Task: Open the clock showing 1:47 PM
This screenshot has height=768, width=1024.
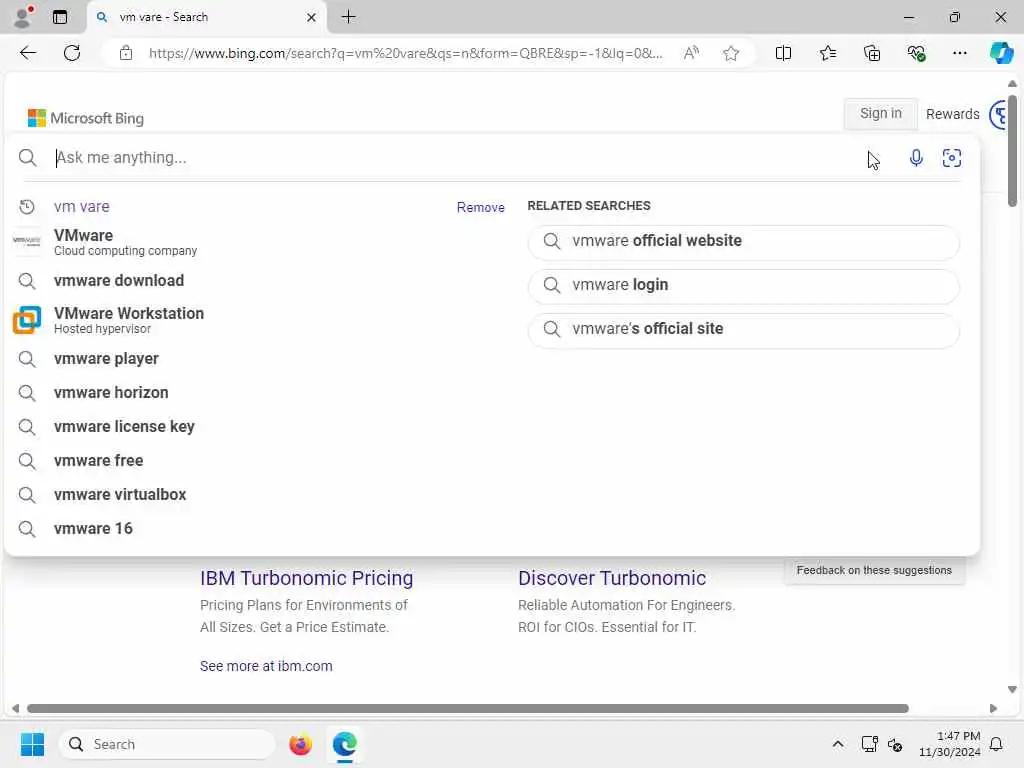Action: point(950,744)
